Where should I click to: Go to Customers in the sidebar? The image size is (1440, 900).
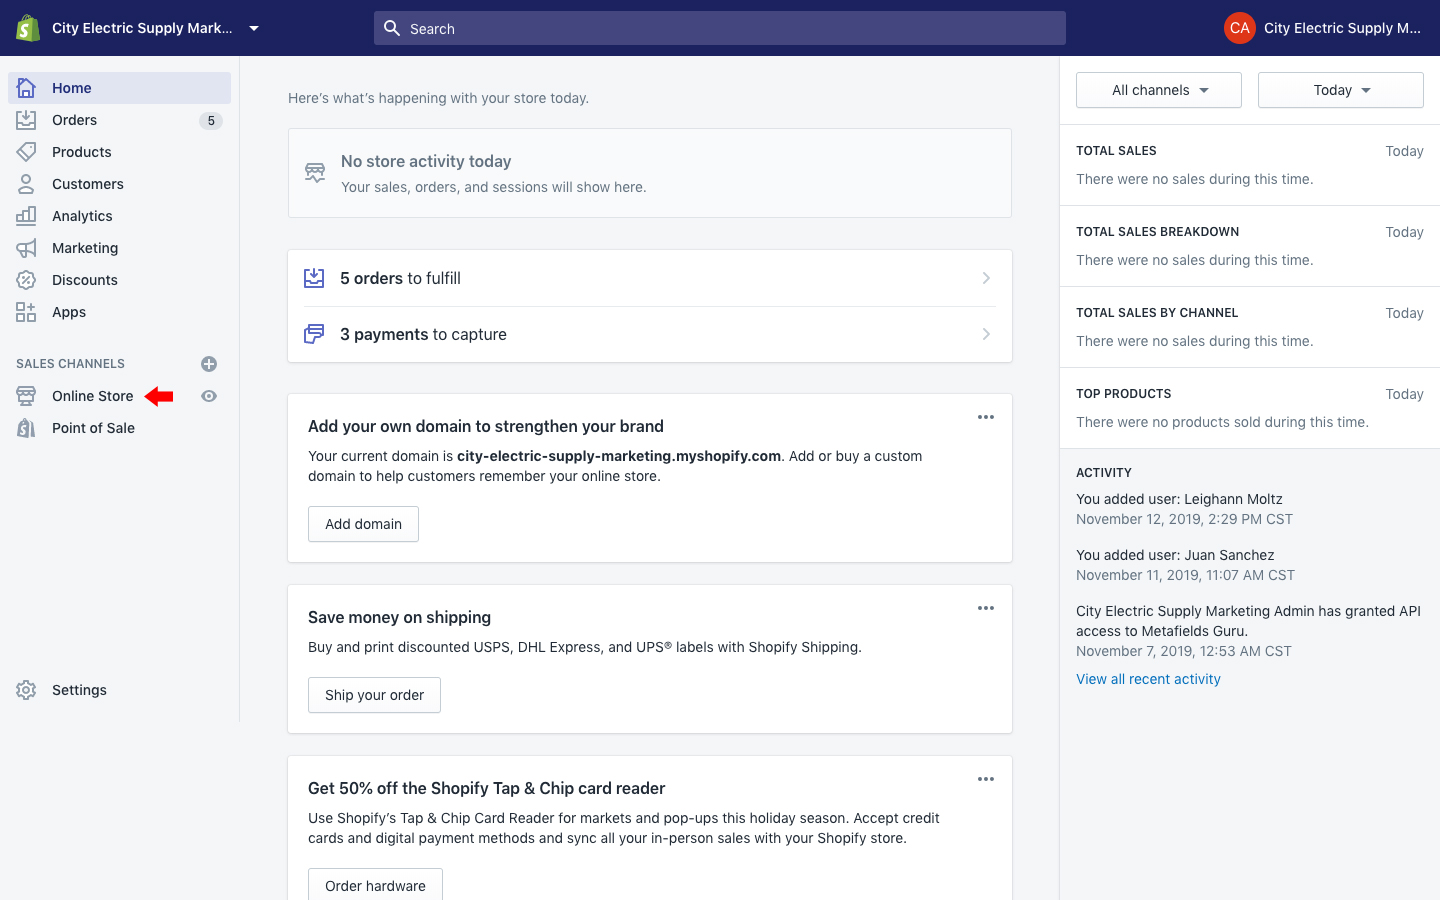click(88, 184)
